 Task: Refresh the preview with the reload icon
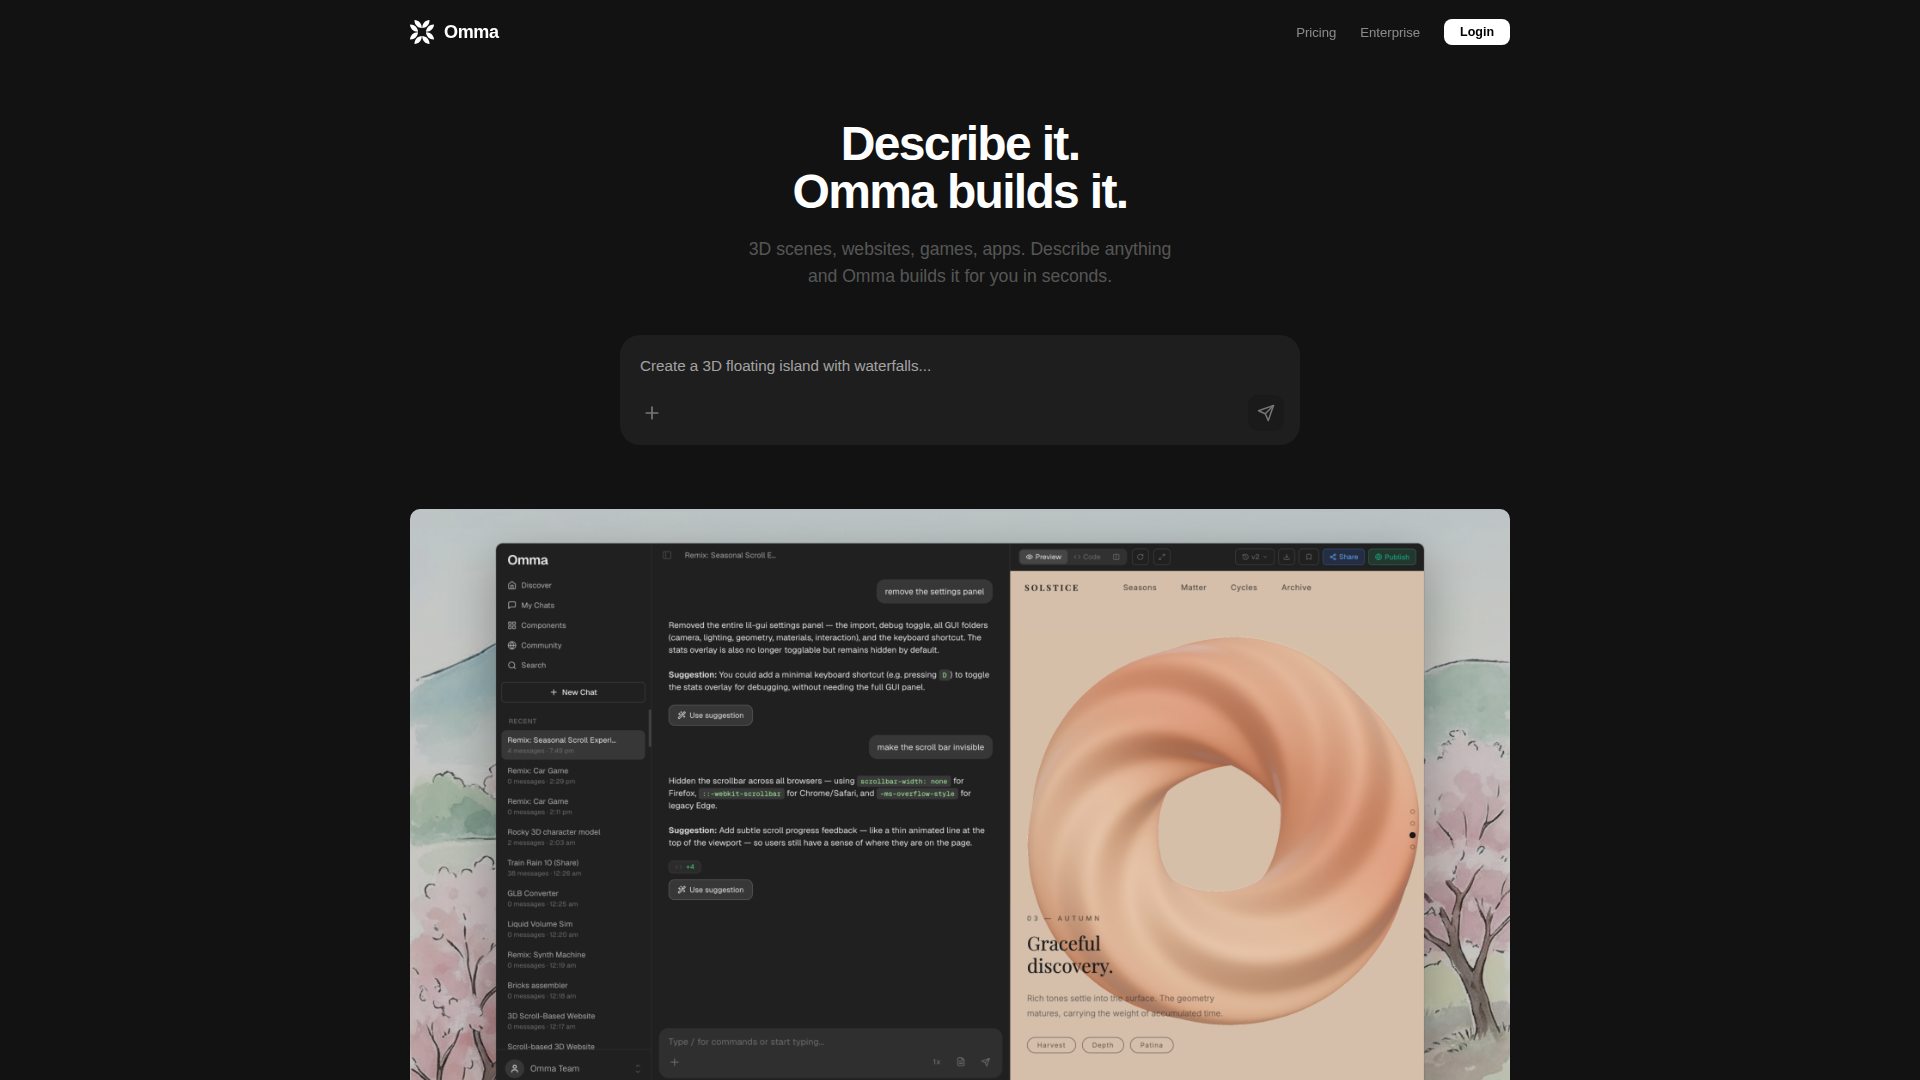pos(1140,557)
